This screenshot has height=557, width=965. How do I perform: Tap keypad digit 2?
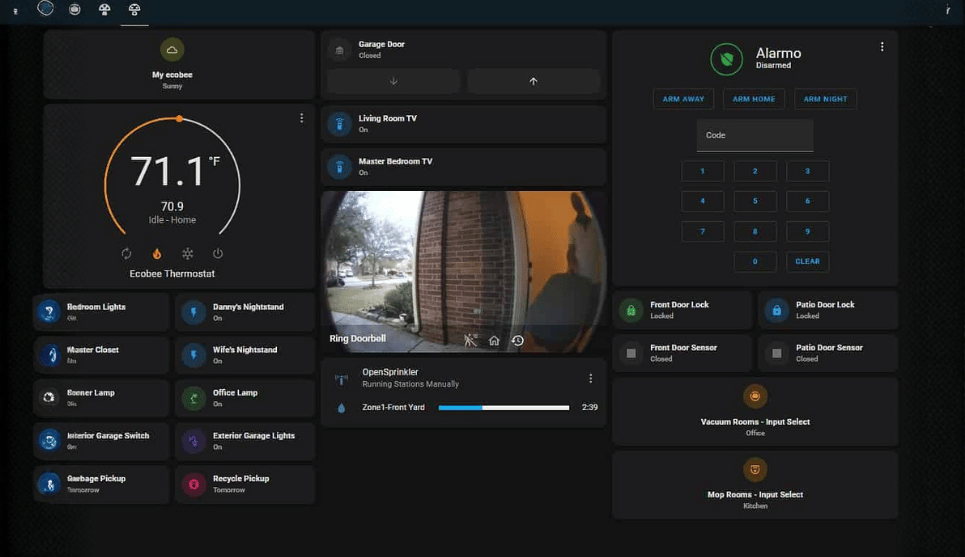[x=755, y=171]
